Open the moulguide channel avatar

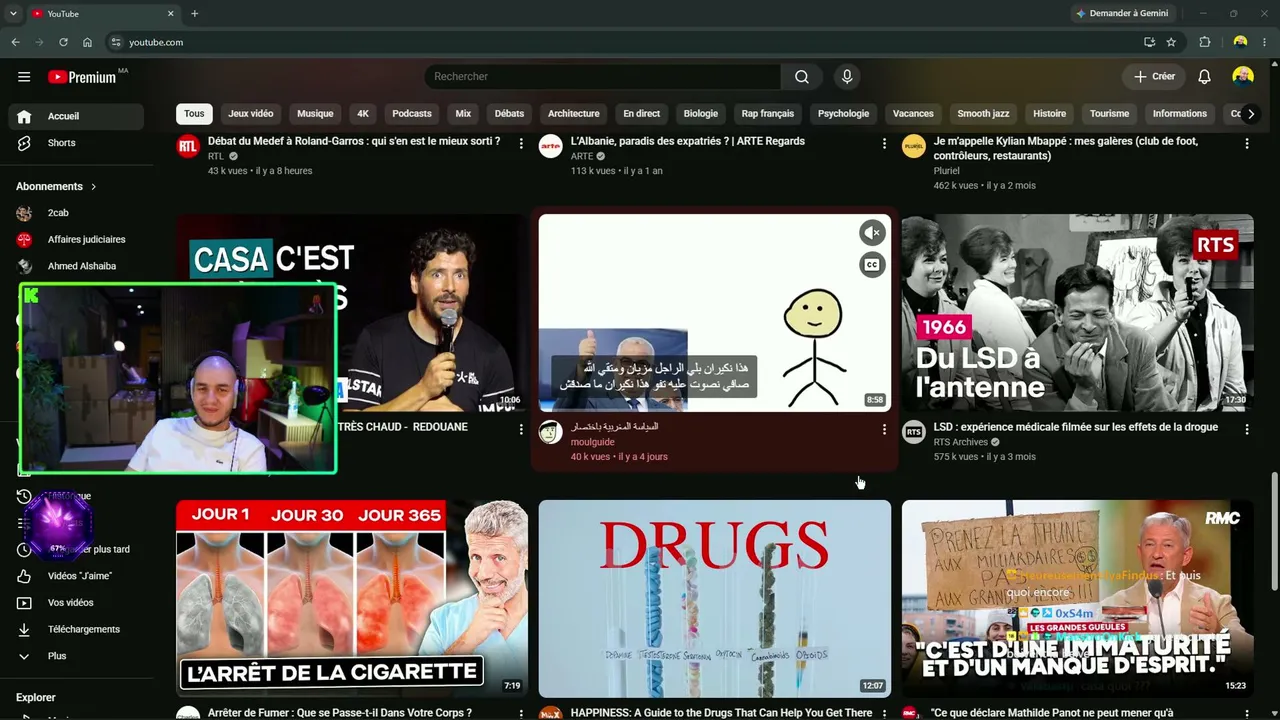(550, 432)
